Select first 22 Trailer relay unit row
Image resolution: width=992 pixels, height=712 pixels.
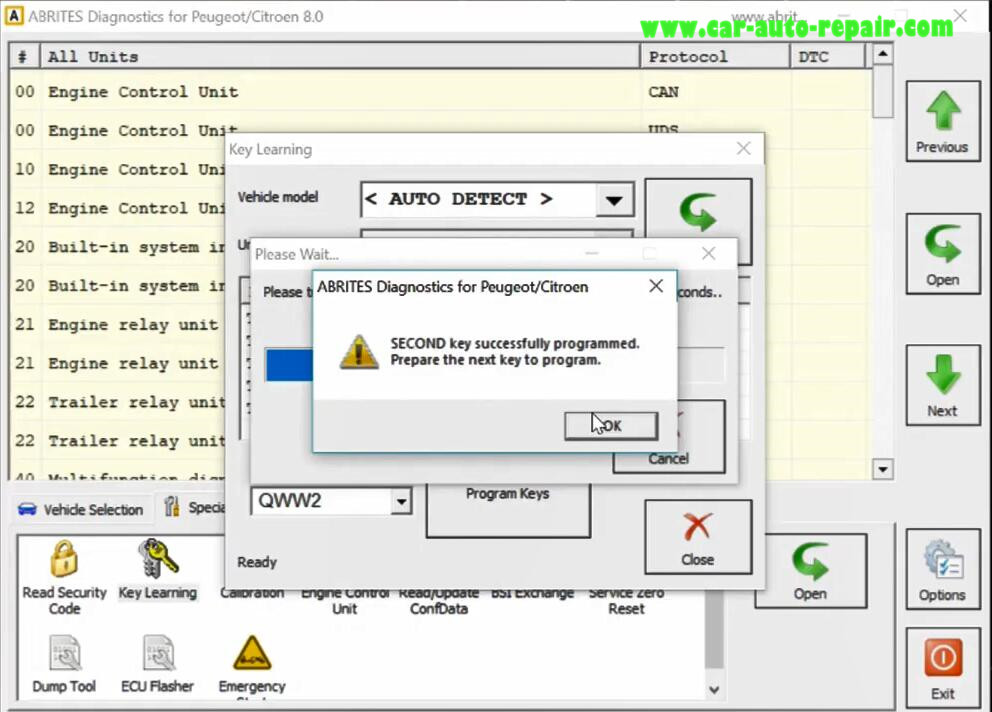pos(118,402)
